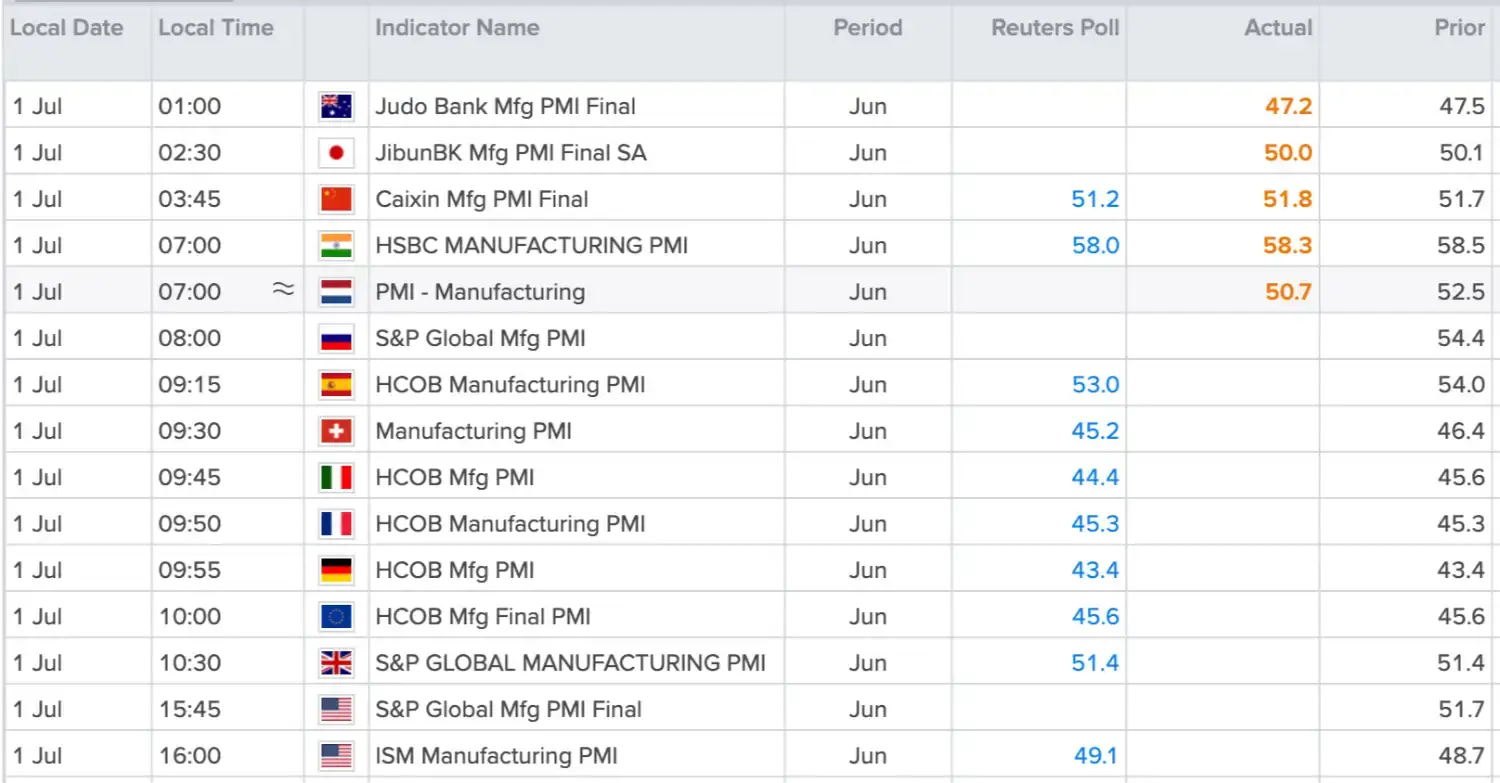Select HCOB Mfg Final PMI indicator name
This screenshot has height=783, width=1500.
[x=483, y=617]
